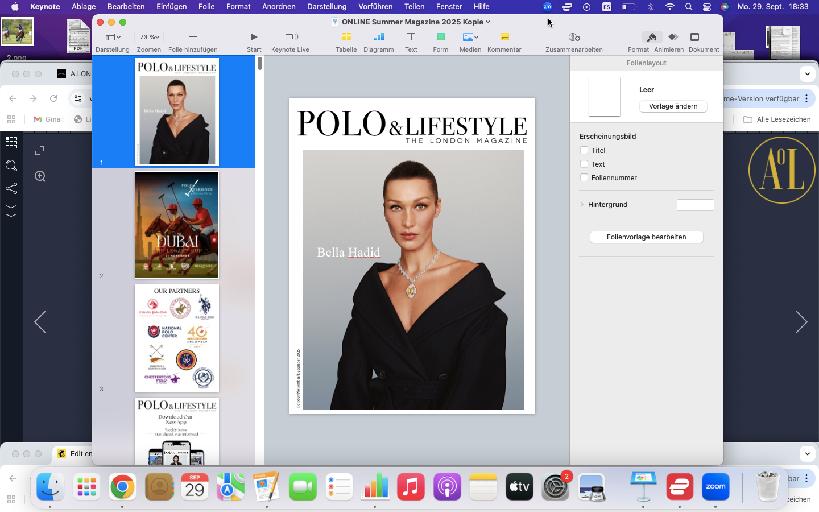Select the Dubai polo slide thumbnail
Image resolution: width=819 pixels, height=512 pixels.
point(177,225)
